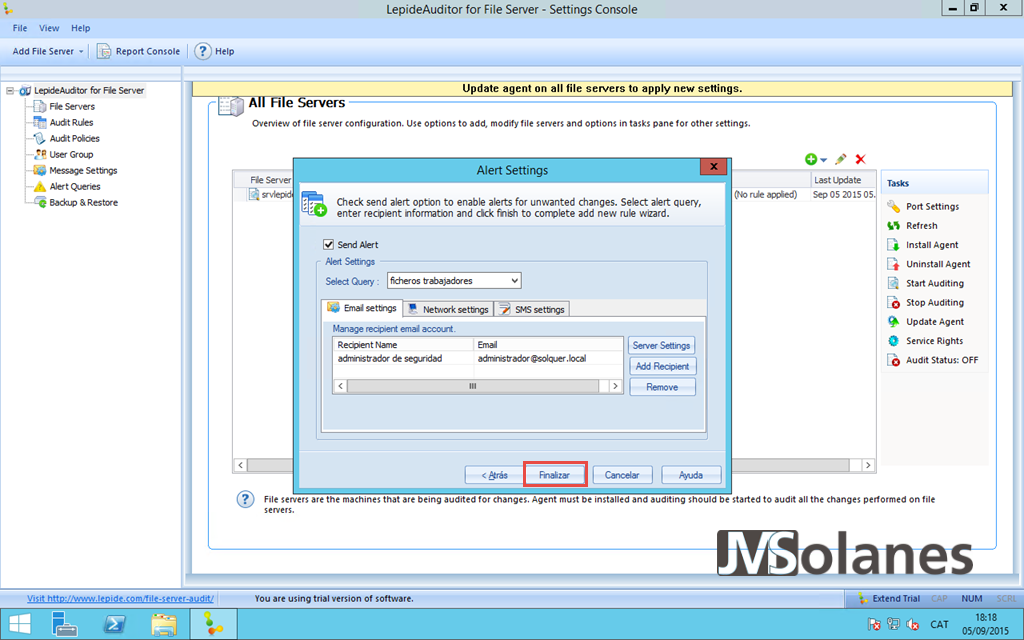Click the Add Recipient button

pos(662,366)
